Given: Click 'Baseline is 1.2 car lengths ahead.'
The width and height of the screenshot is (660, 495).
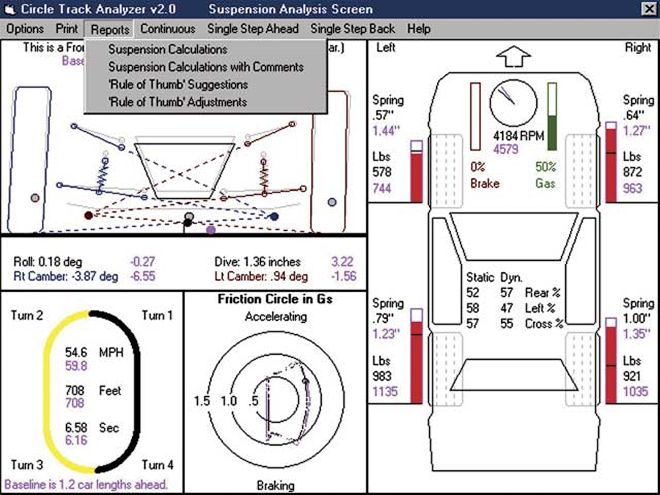Looking at the screenshot, I should click(x=86, y=484).
